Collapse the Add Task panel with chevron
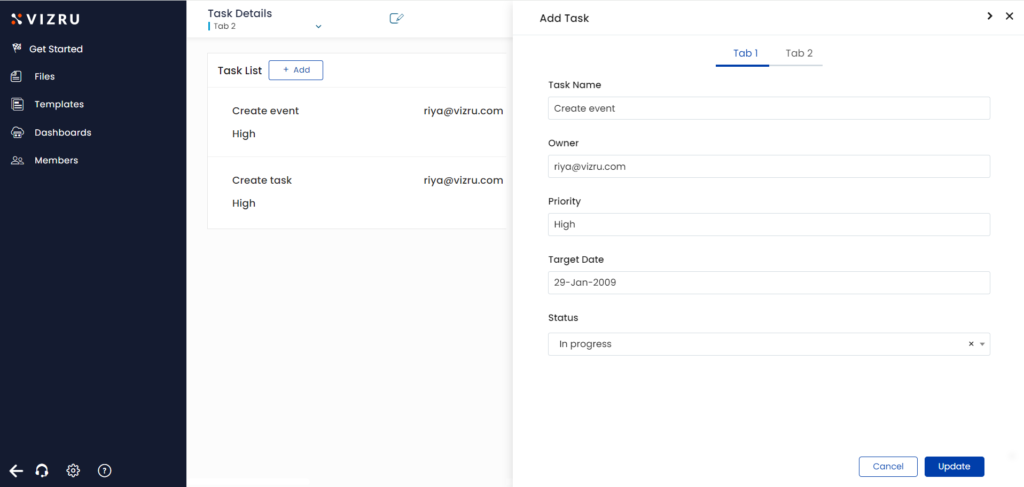This screenshot has height=487, width=1024. [x=989, y=16]
